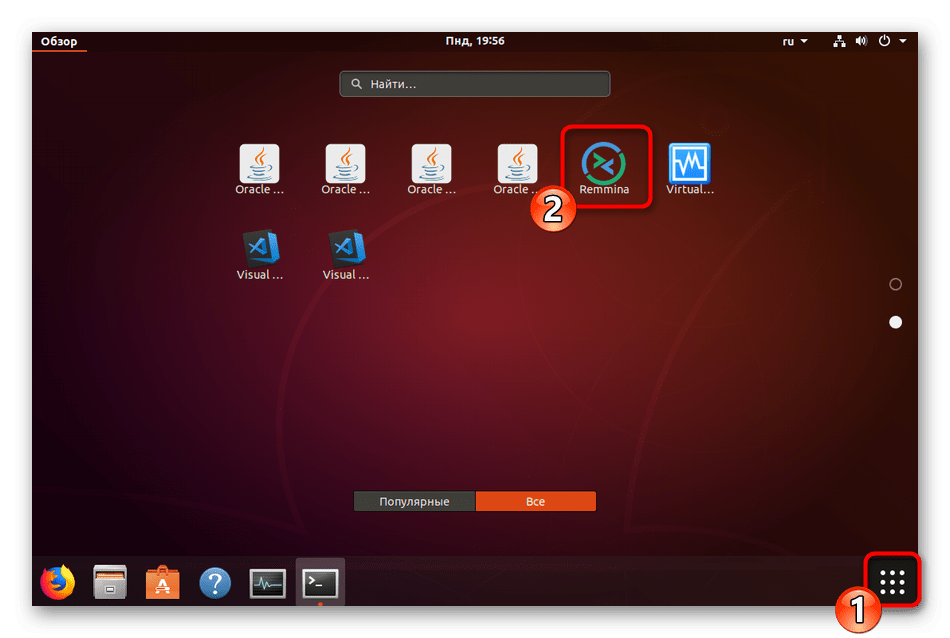Click the Show Applications grid button

[x=892, y=582]
